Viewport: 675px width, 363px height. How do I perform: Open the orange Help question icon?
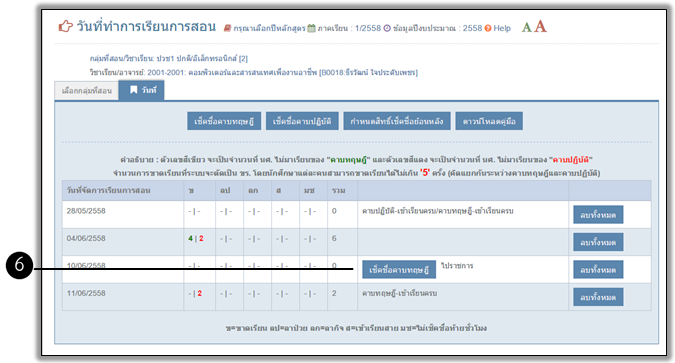coord(488,28)
